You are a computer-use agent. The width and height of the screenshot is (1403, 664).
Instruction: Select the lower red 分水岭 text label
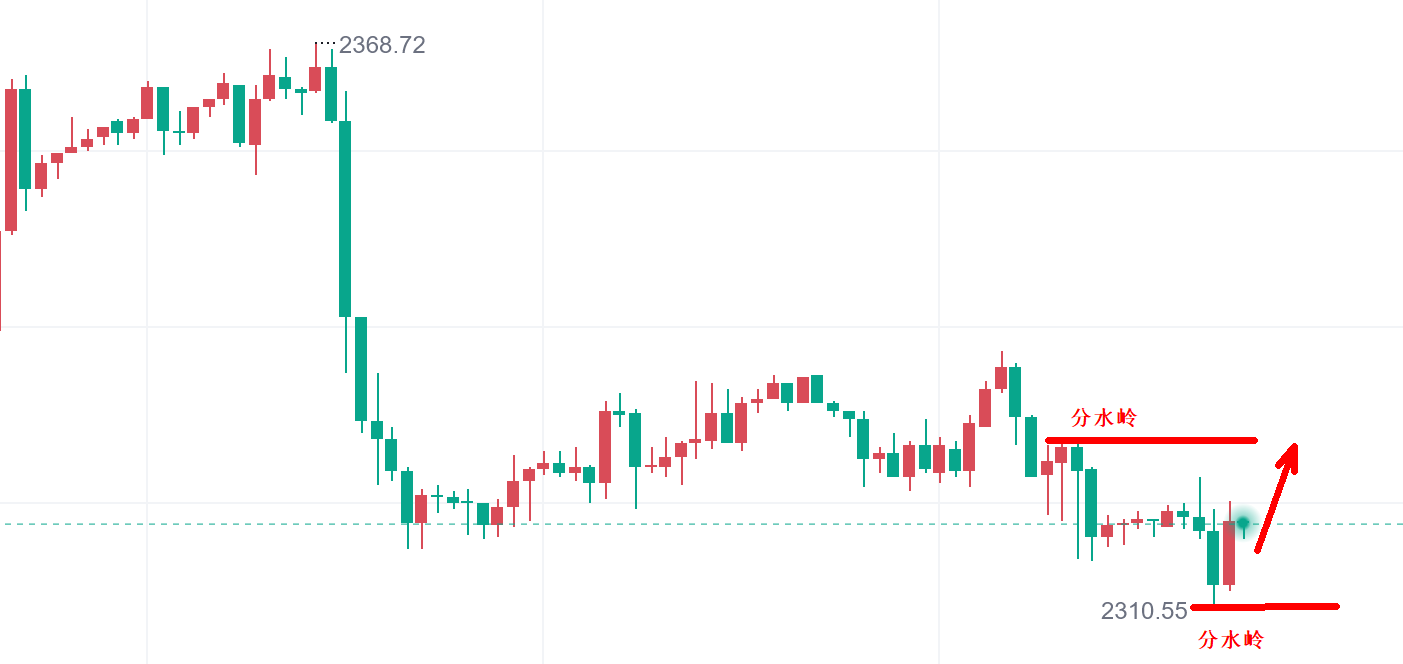[x=1230, y=640]
